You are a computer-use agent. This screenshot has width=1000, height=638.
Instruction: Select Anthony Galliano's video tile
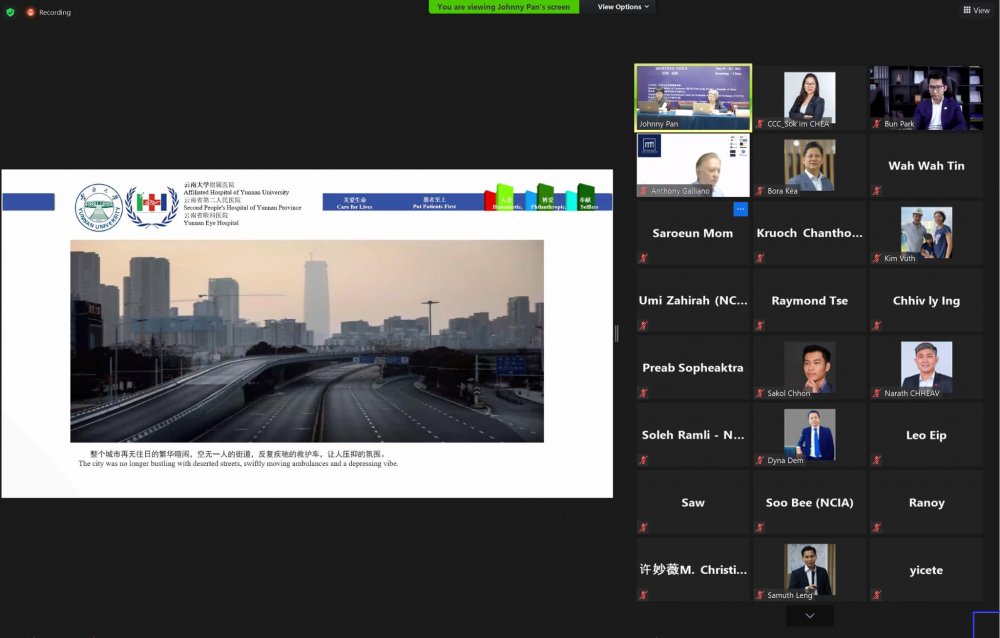coord(692,165)
